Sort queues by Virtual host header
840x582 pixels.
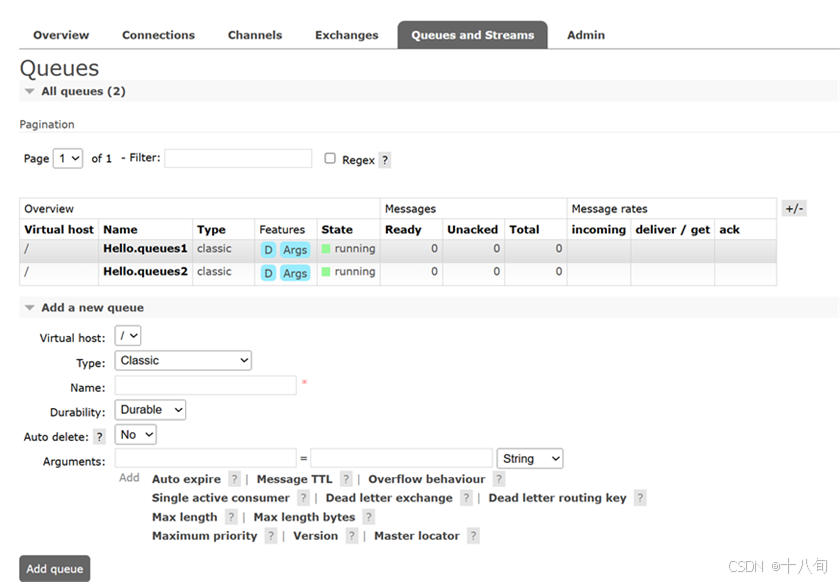[x=59, y=229]
